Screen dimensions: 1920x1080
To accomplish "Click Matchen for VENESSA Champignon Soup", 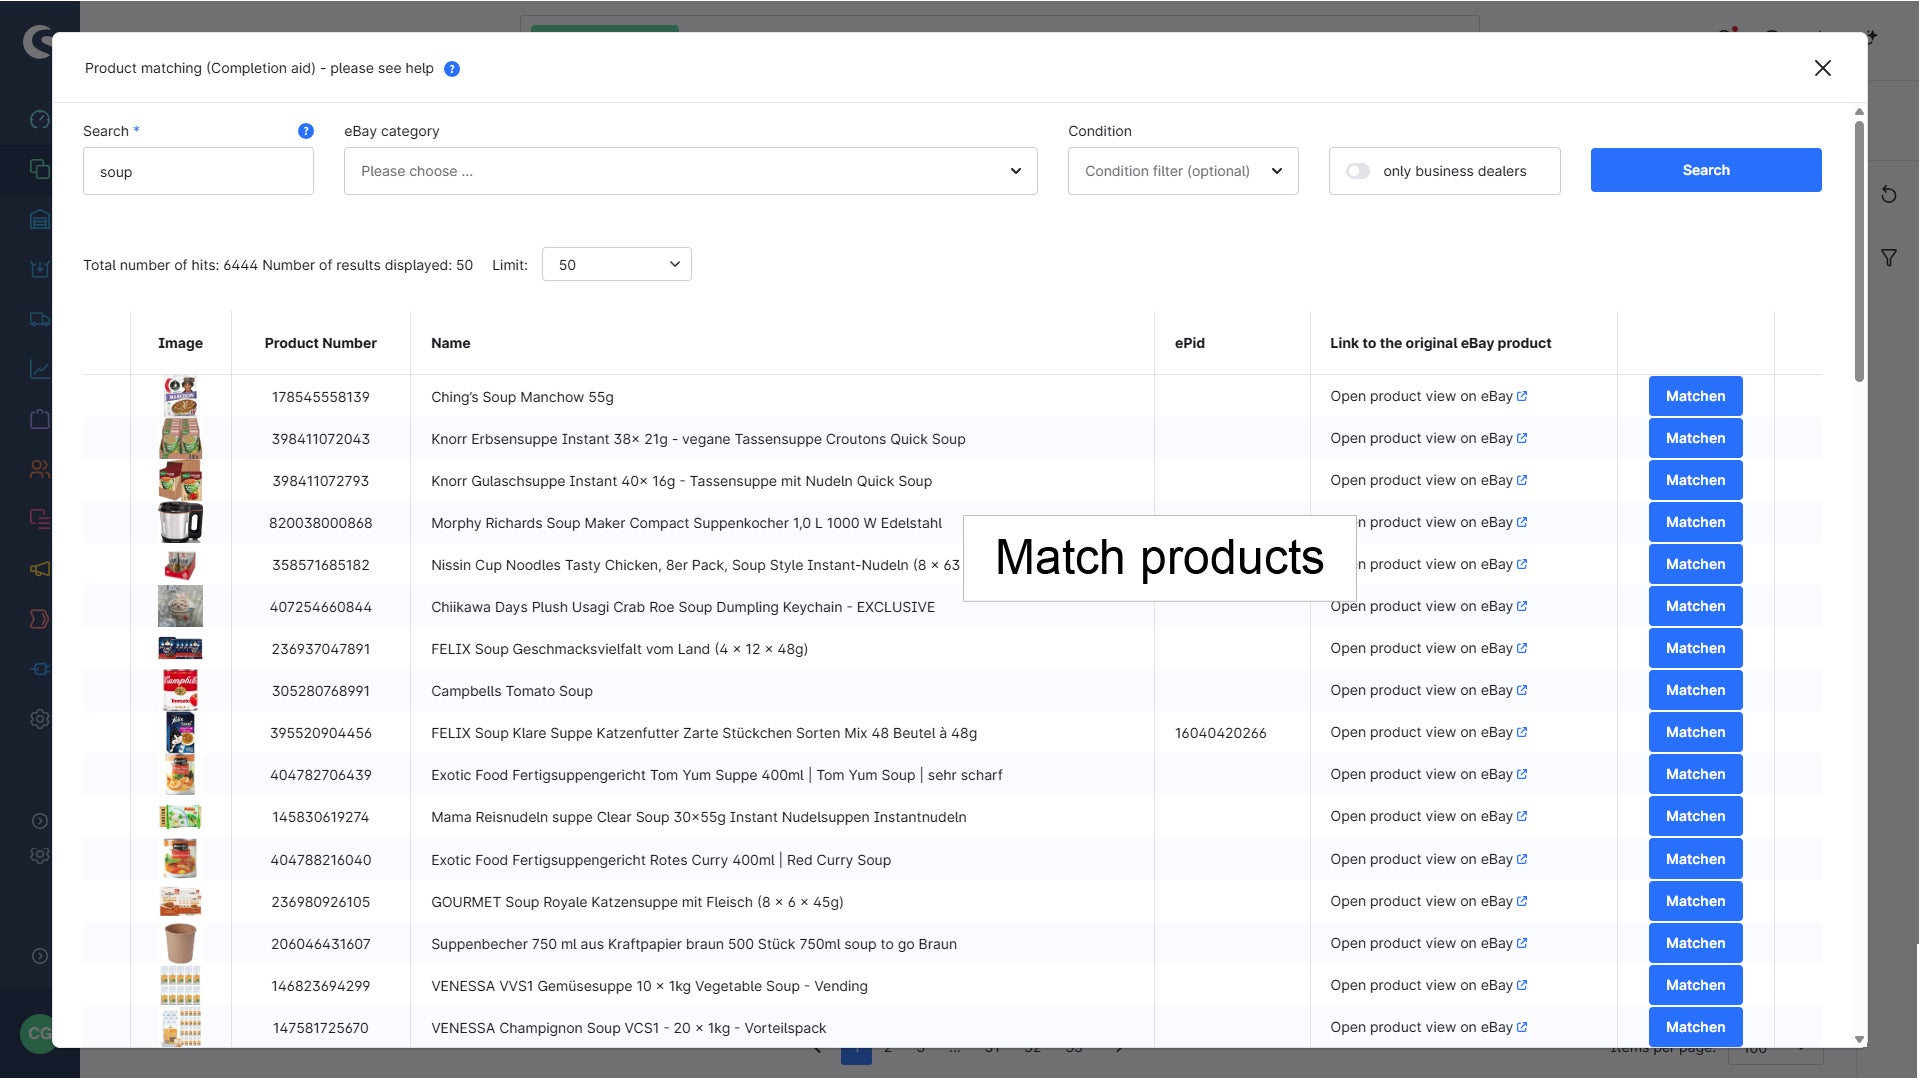I will coord(1695,1027).
